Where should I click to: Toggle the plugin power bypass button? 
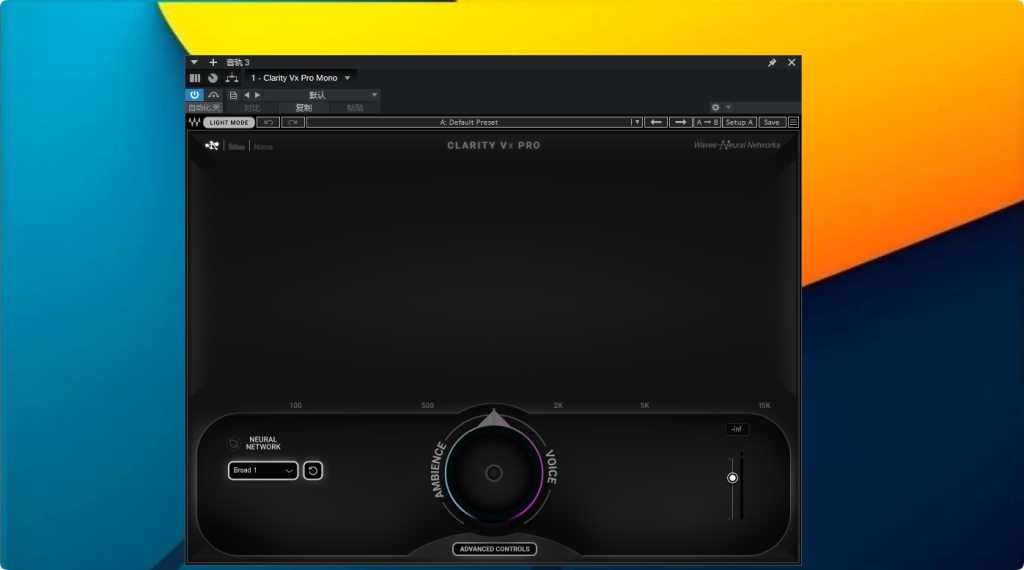coord(195,95)
